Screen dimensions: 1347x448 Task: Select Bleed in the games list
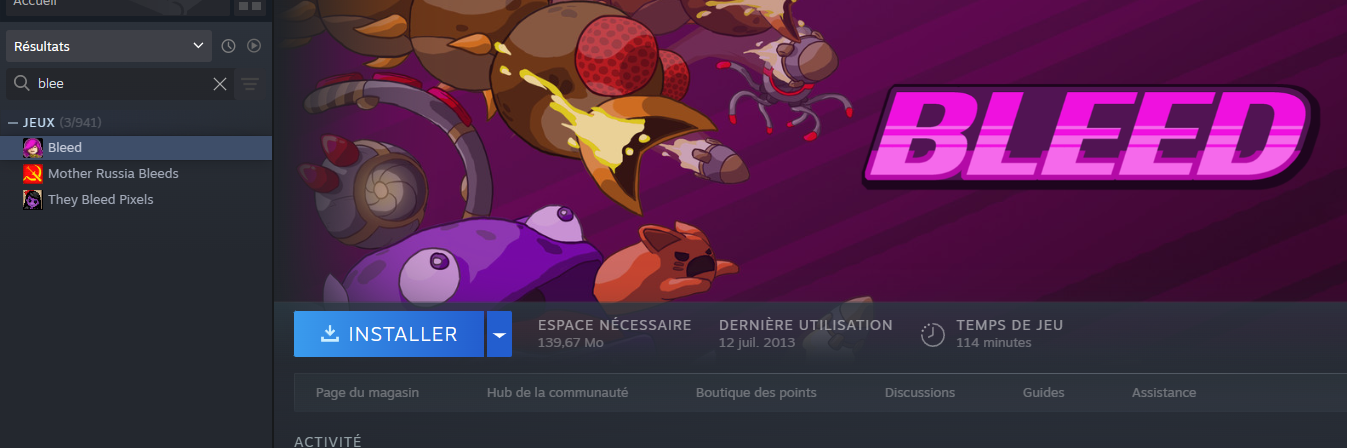(x=136, y=148)
